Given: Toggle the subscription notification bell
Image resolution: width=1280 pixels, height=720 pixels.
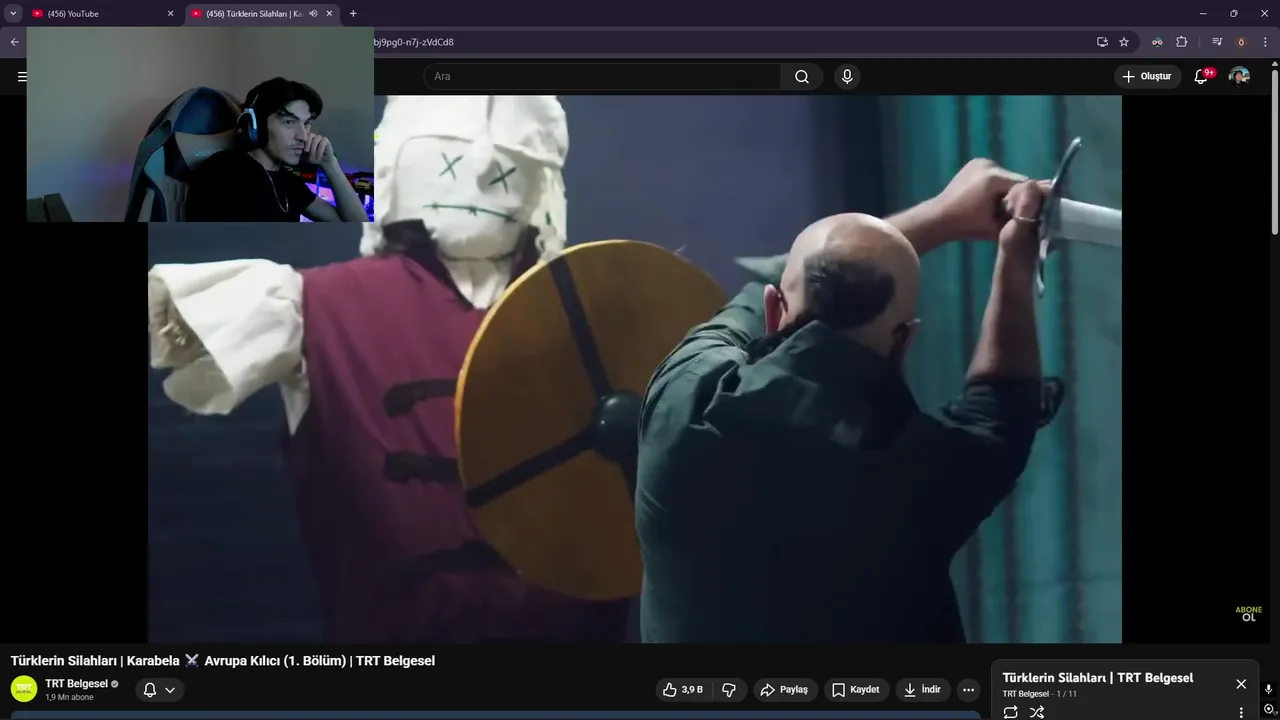Looking at the screenshot, I should tap(150, 690).
